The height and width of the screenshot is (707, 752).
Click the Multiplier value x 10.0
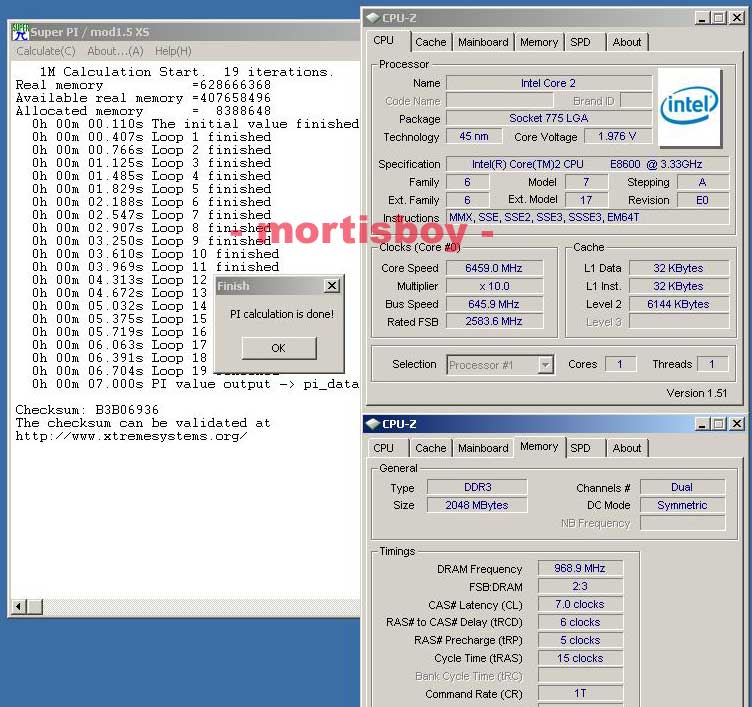click(x=494, y=286)
